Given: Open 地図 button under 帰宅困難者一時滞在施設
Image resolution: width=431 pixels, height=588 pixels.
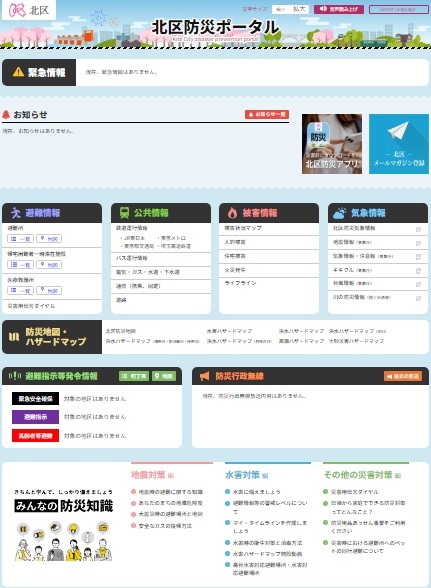Looking at the screenshot, I should pos(49,264).
